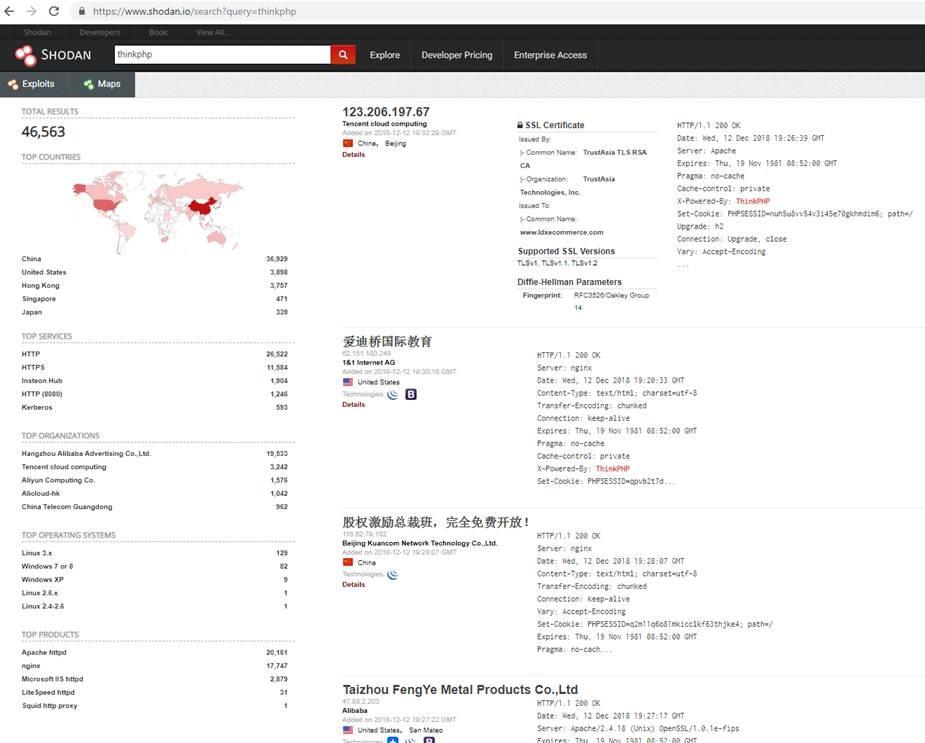925x743 pixels.
Task: Focus the search field containing thinkphp
Action: pos(222,55)
